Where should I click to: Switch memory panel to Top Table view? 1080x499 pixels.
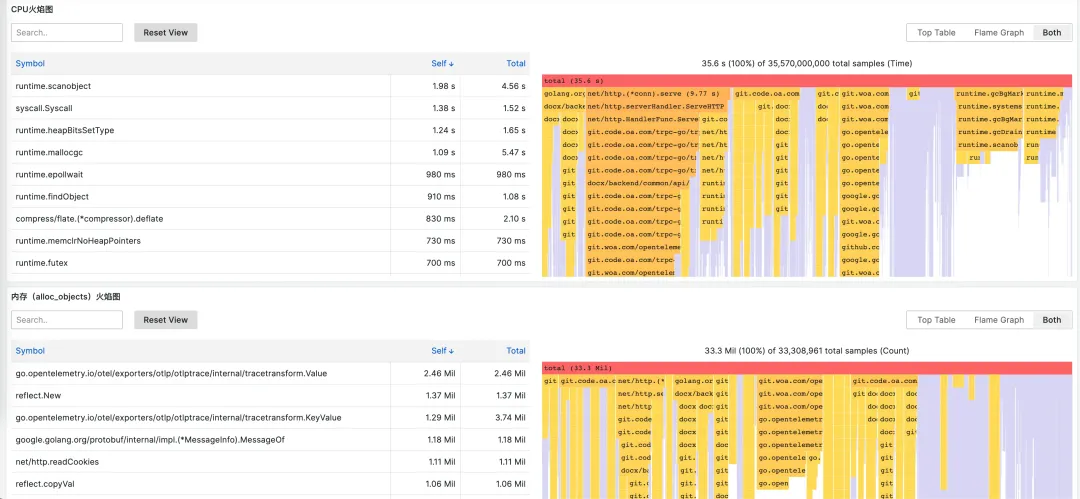pyautogui.click(x=936, y=320)
